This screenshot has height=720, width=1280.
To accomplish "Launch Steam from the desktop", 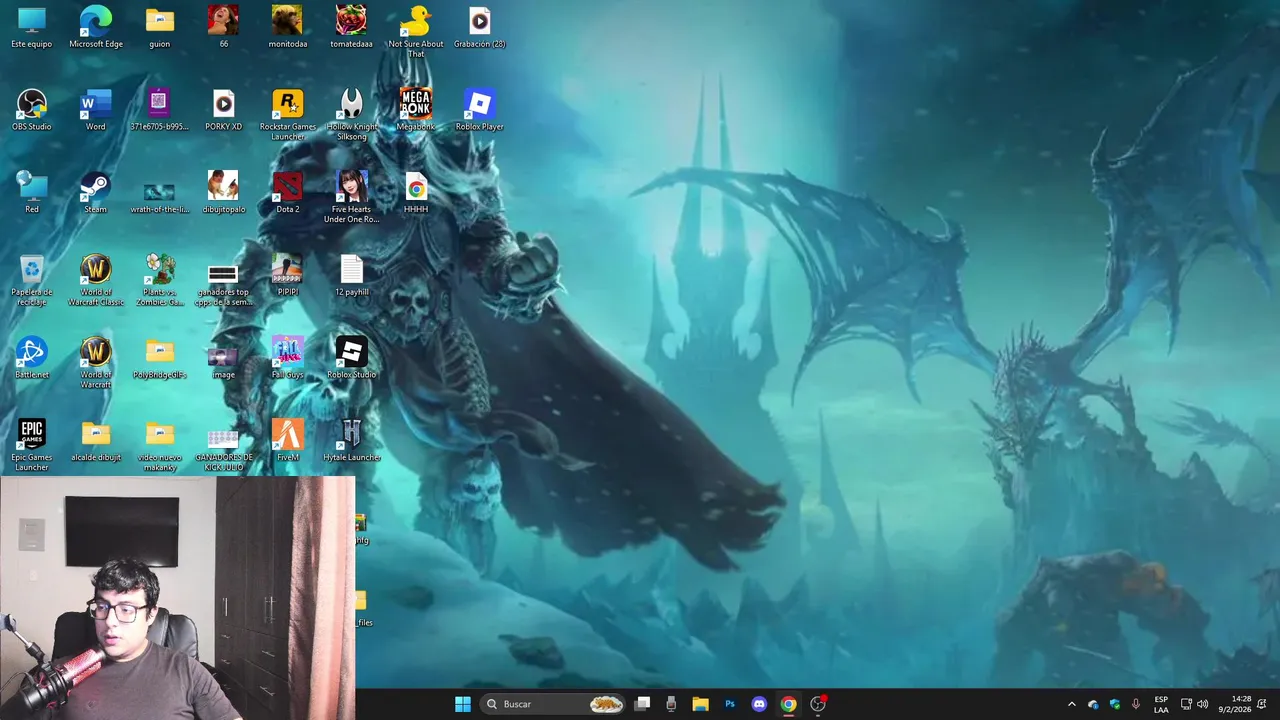I will pos(96,192).
